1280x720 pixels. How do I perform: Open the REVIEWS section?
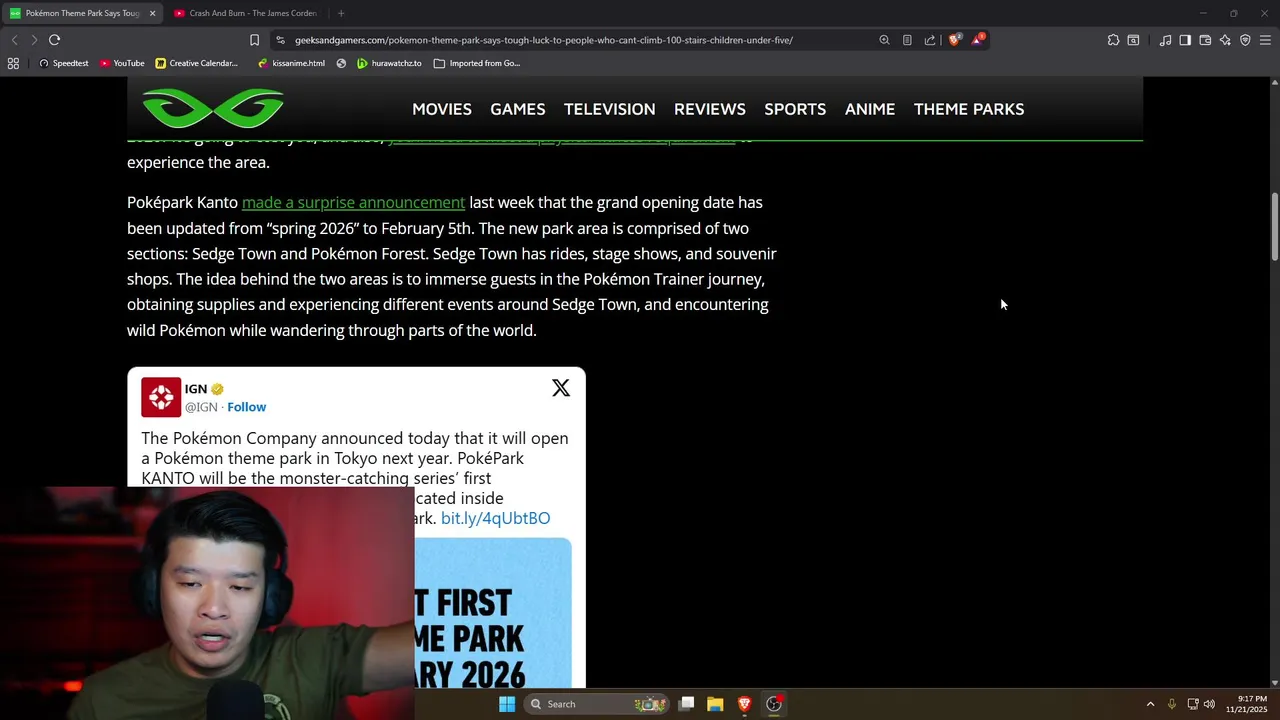pos(710,109)
